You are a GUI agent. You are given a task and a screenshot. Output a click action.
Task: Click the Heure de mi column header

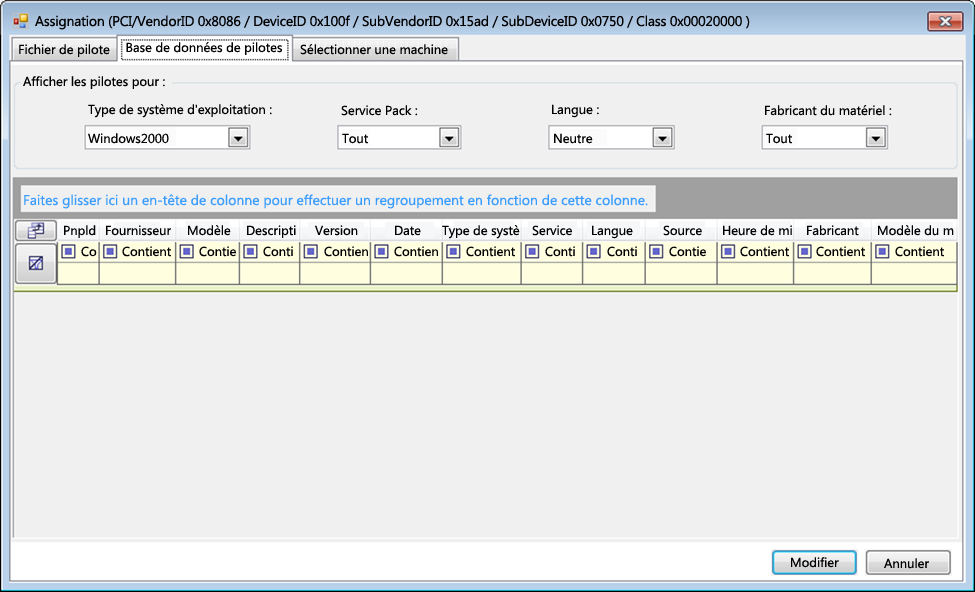[756, 231]
